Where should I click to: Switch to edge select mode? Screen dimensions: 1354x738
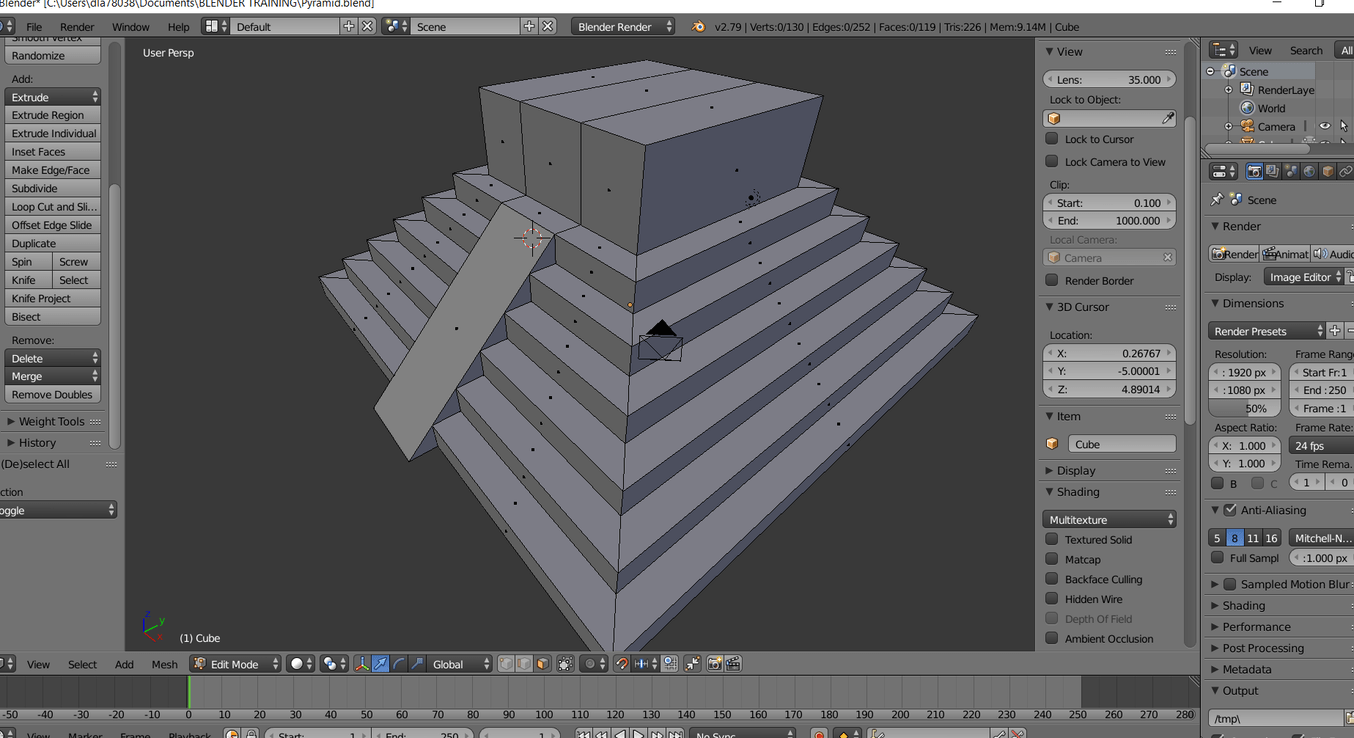click(x=524, y=664)
